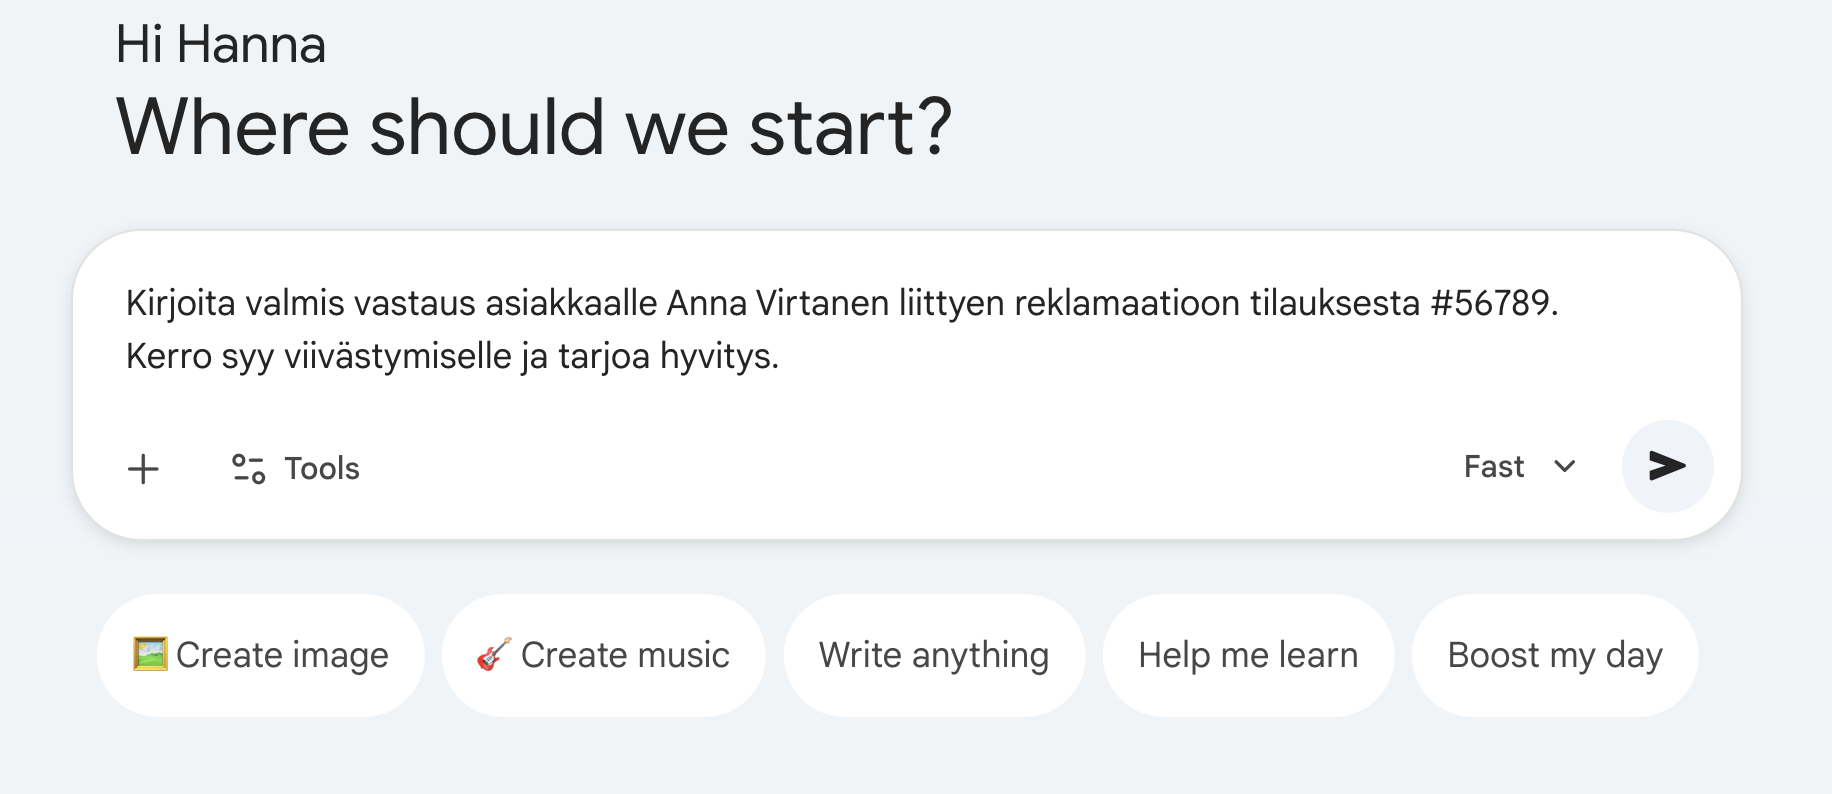Pick the Write anything suggestion
The height and width of the screenshot is (794, 1832).
click(x=934, y=655)
